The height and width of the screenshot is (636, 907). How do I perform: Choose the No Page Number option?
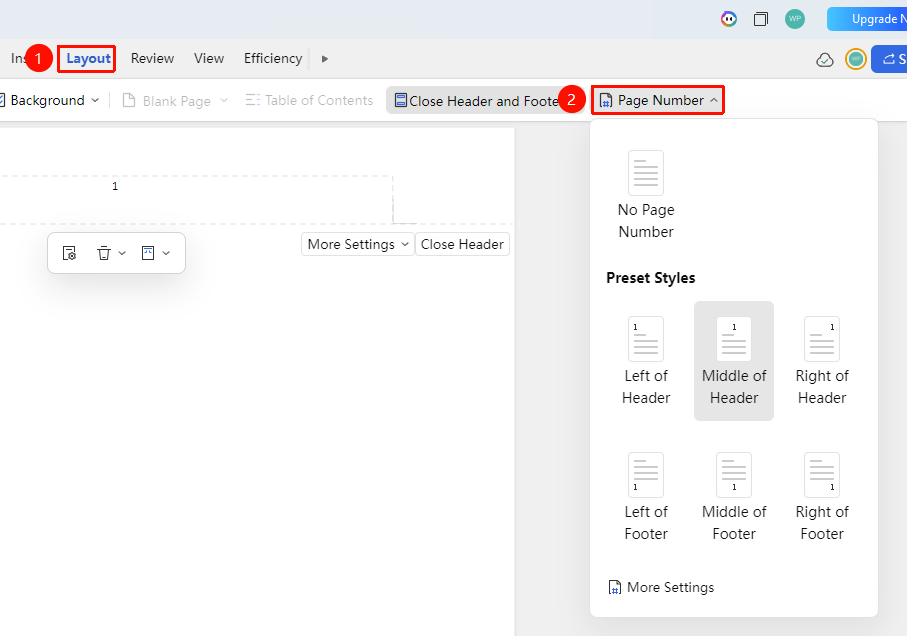[646, 195]
